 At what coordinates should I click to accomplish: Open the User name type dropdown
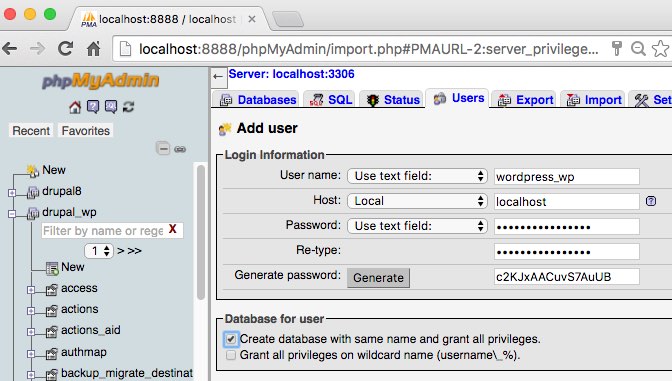pos(417,176)
